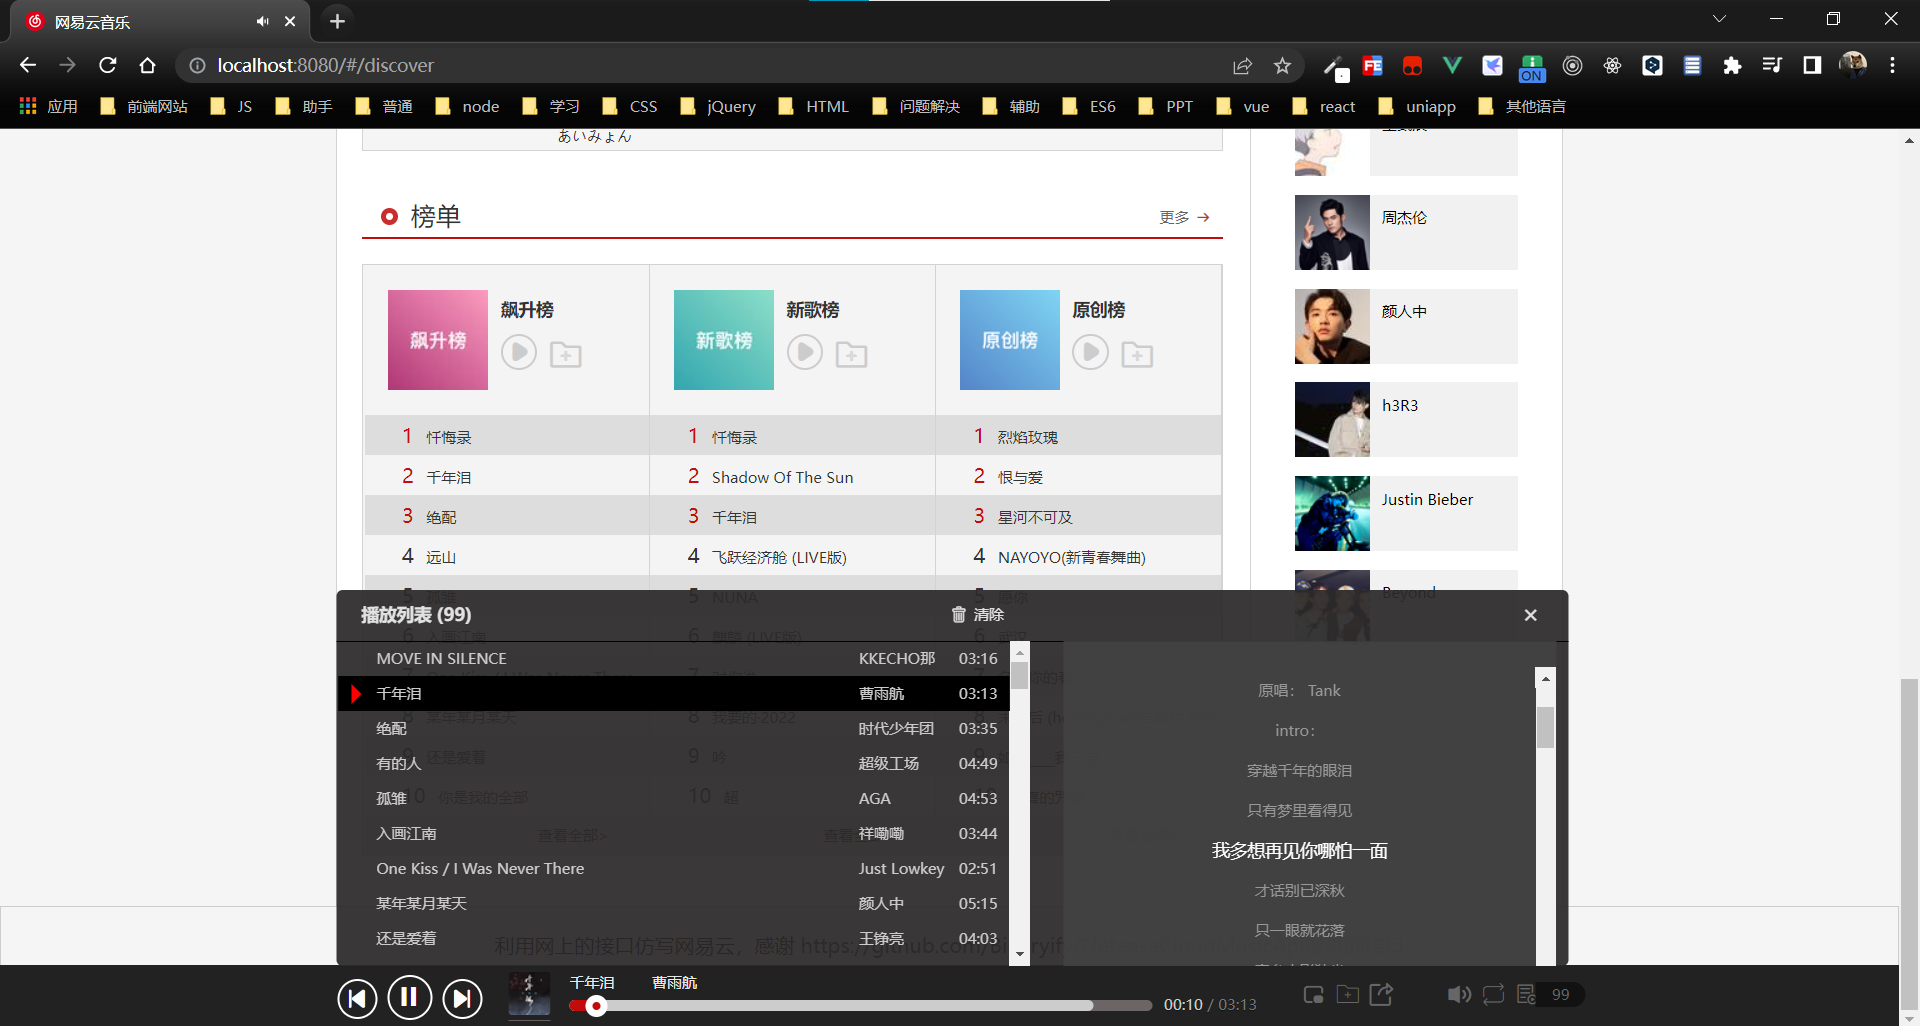Bookmark this page with star icon
1920x1026 pixels.
coord(1282,65)
